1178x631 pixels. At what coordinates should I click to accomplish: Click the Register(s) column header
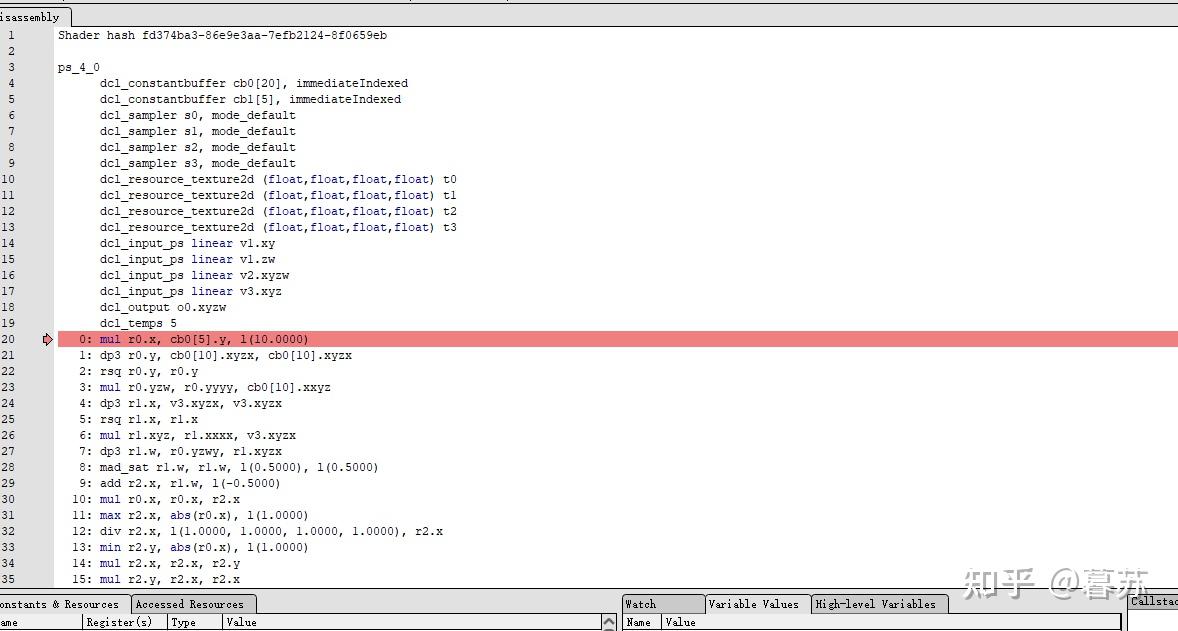[x=123, y=621]
